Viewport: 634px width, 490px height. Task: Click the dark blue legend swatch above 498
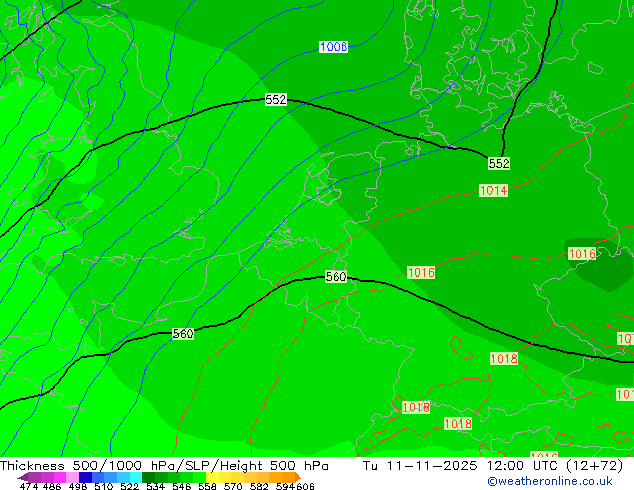85,477
